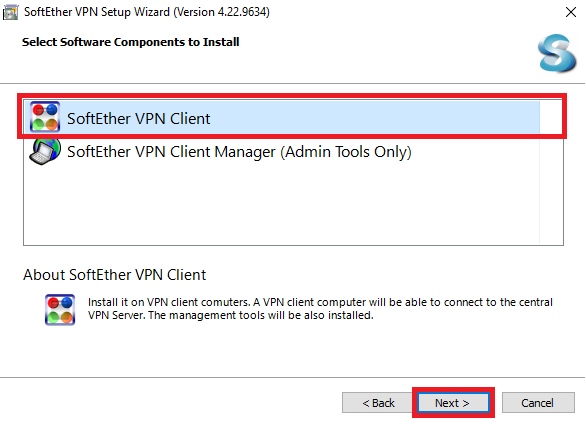This screenshot has width=586, height=424.
Task: Click the About SoftEther VPN Client heading
Action: click(114, 275)
